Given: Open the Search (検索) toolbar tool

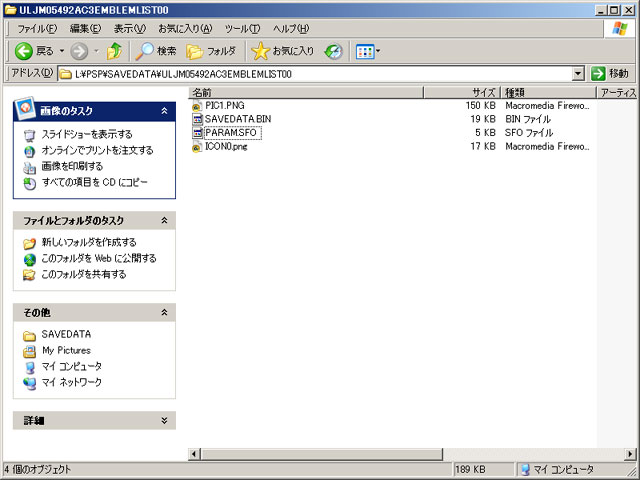Looking at the screenshot, I should pos(156,50).
